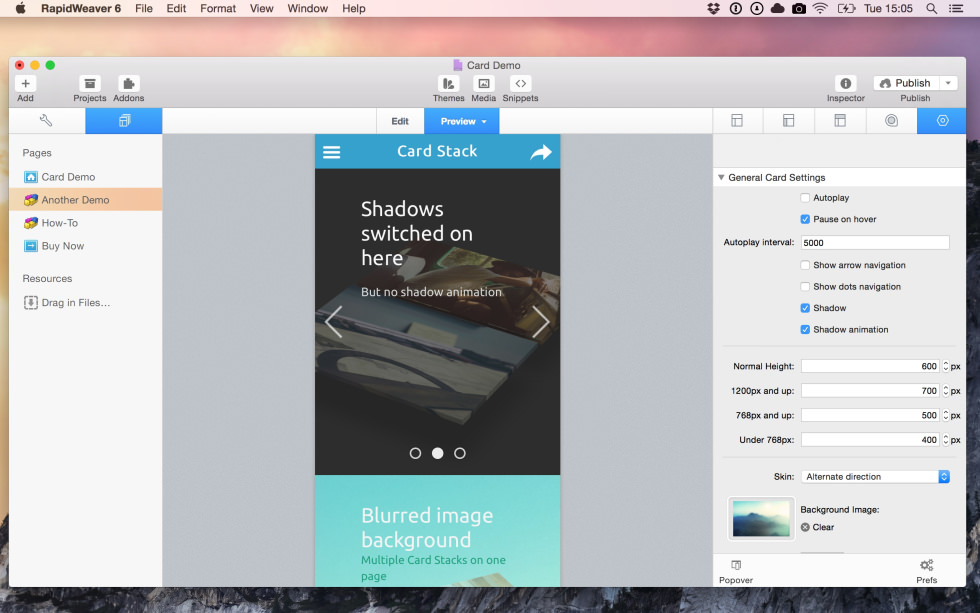
Task: Click the Add page plus icon
Action: point(26,83)
